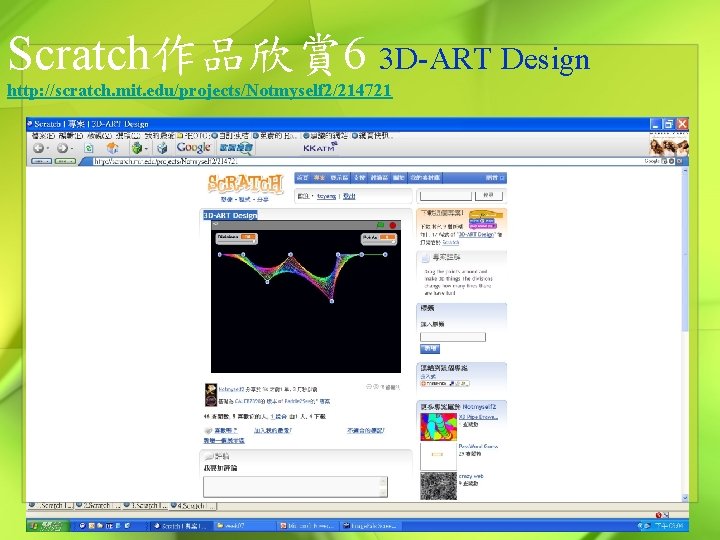Adjust the Points slider at stage top right
720x540 pixels.
click(379, 242)
